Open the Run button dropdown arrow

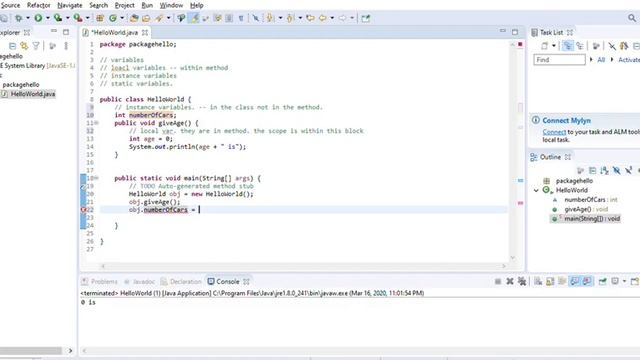47,18
